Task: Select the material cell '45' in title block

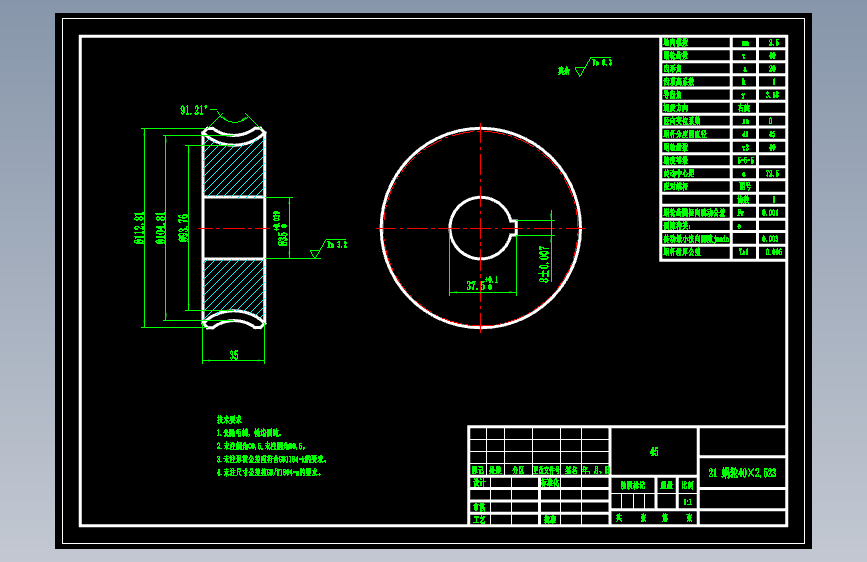Action: pyautogui.click(x=654, y=452)
